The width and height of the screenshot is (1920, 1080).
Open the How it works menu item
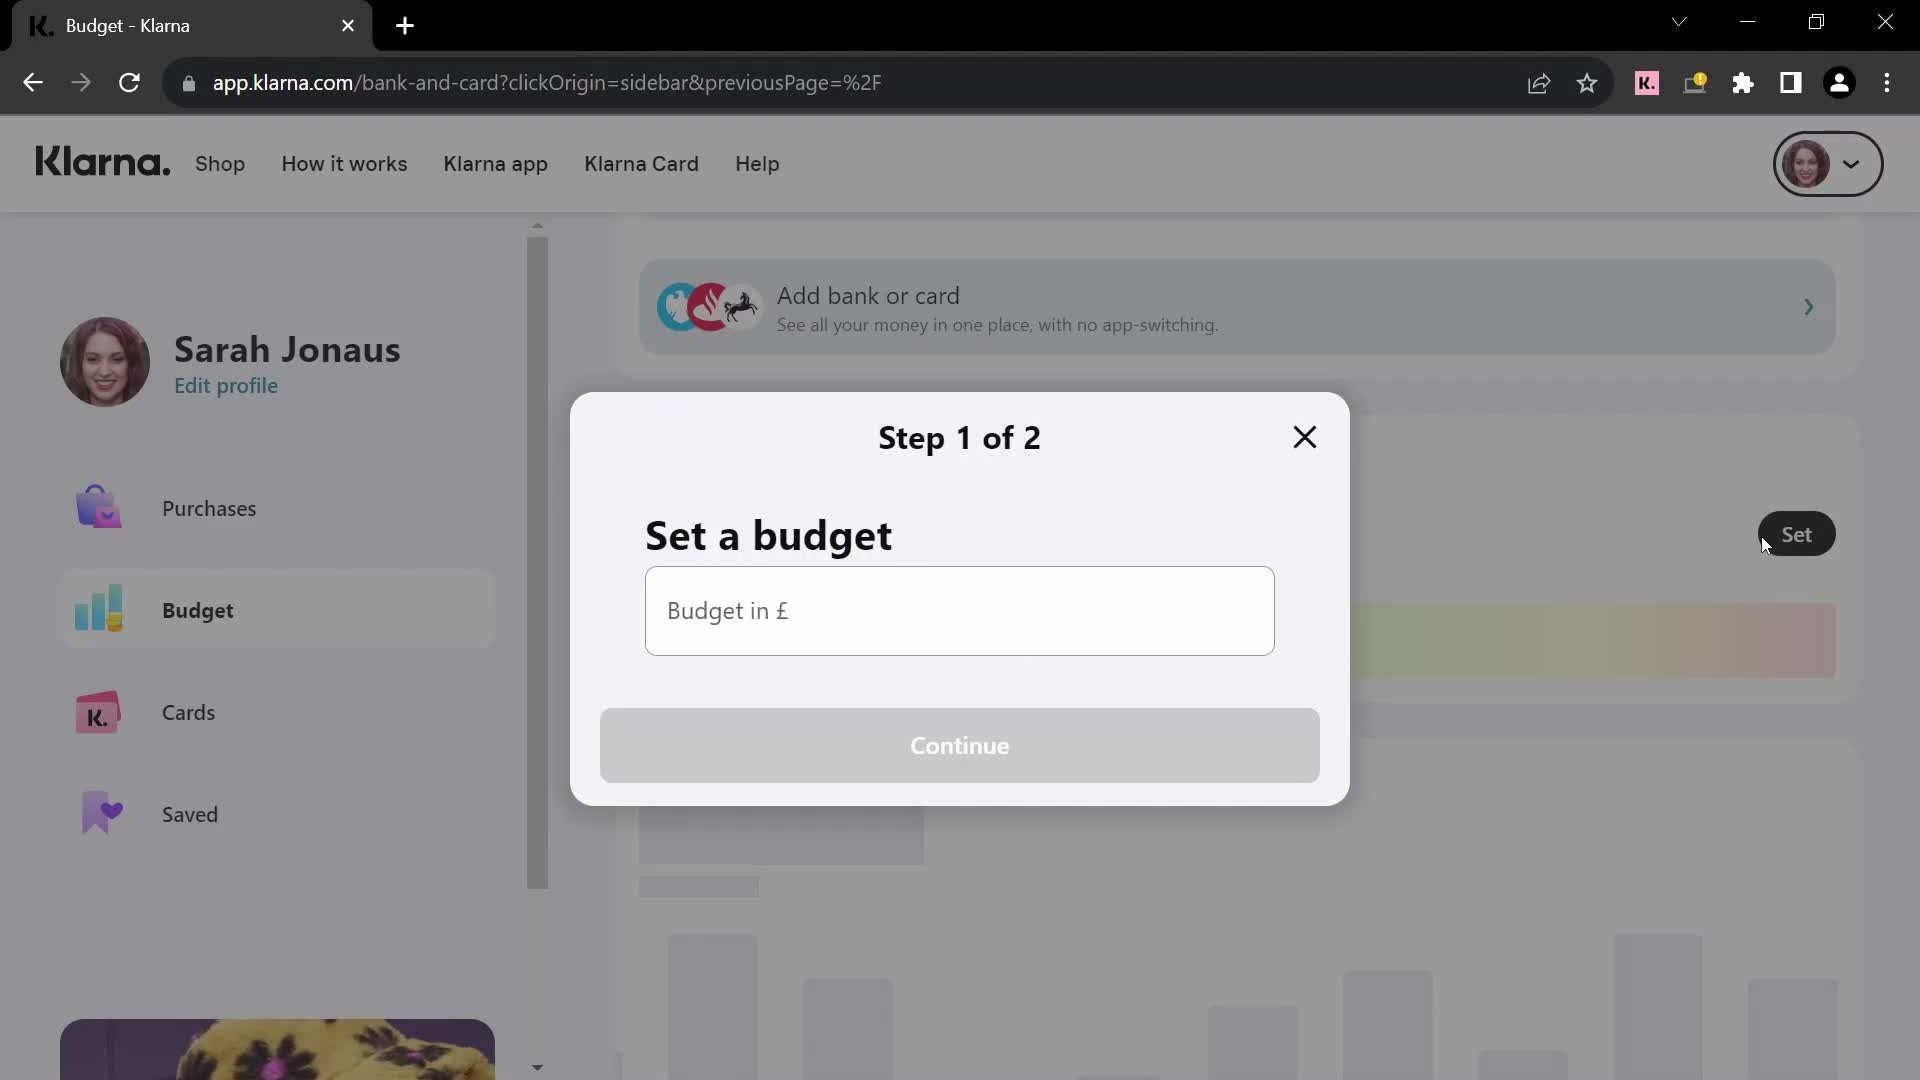344,164
